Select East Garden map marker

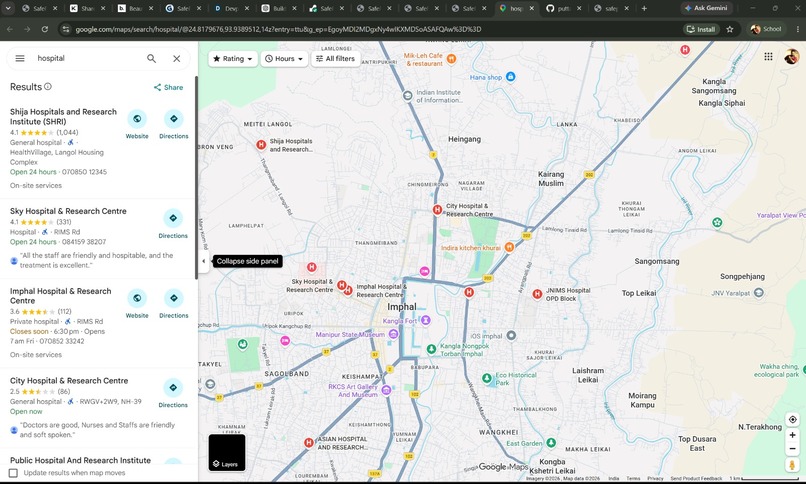(551, 442)
